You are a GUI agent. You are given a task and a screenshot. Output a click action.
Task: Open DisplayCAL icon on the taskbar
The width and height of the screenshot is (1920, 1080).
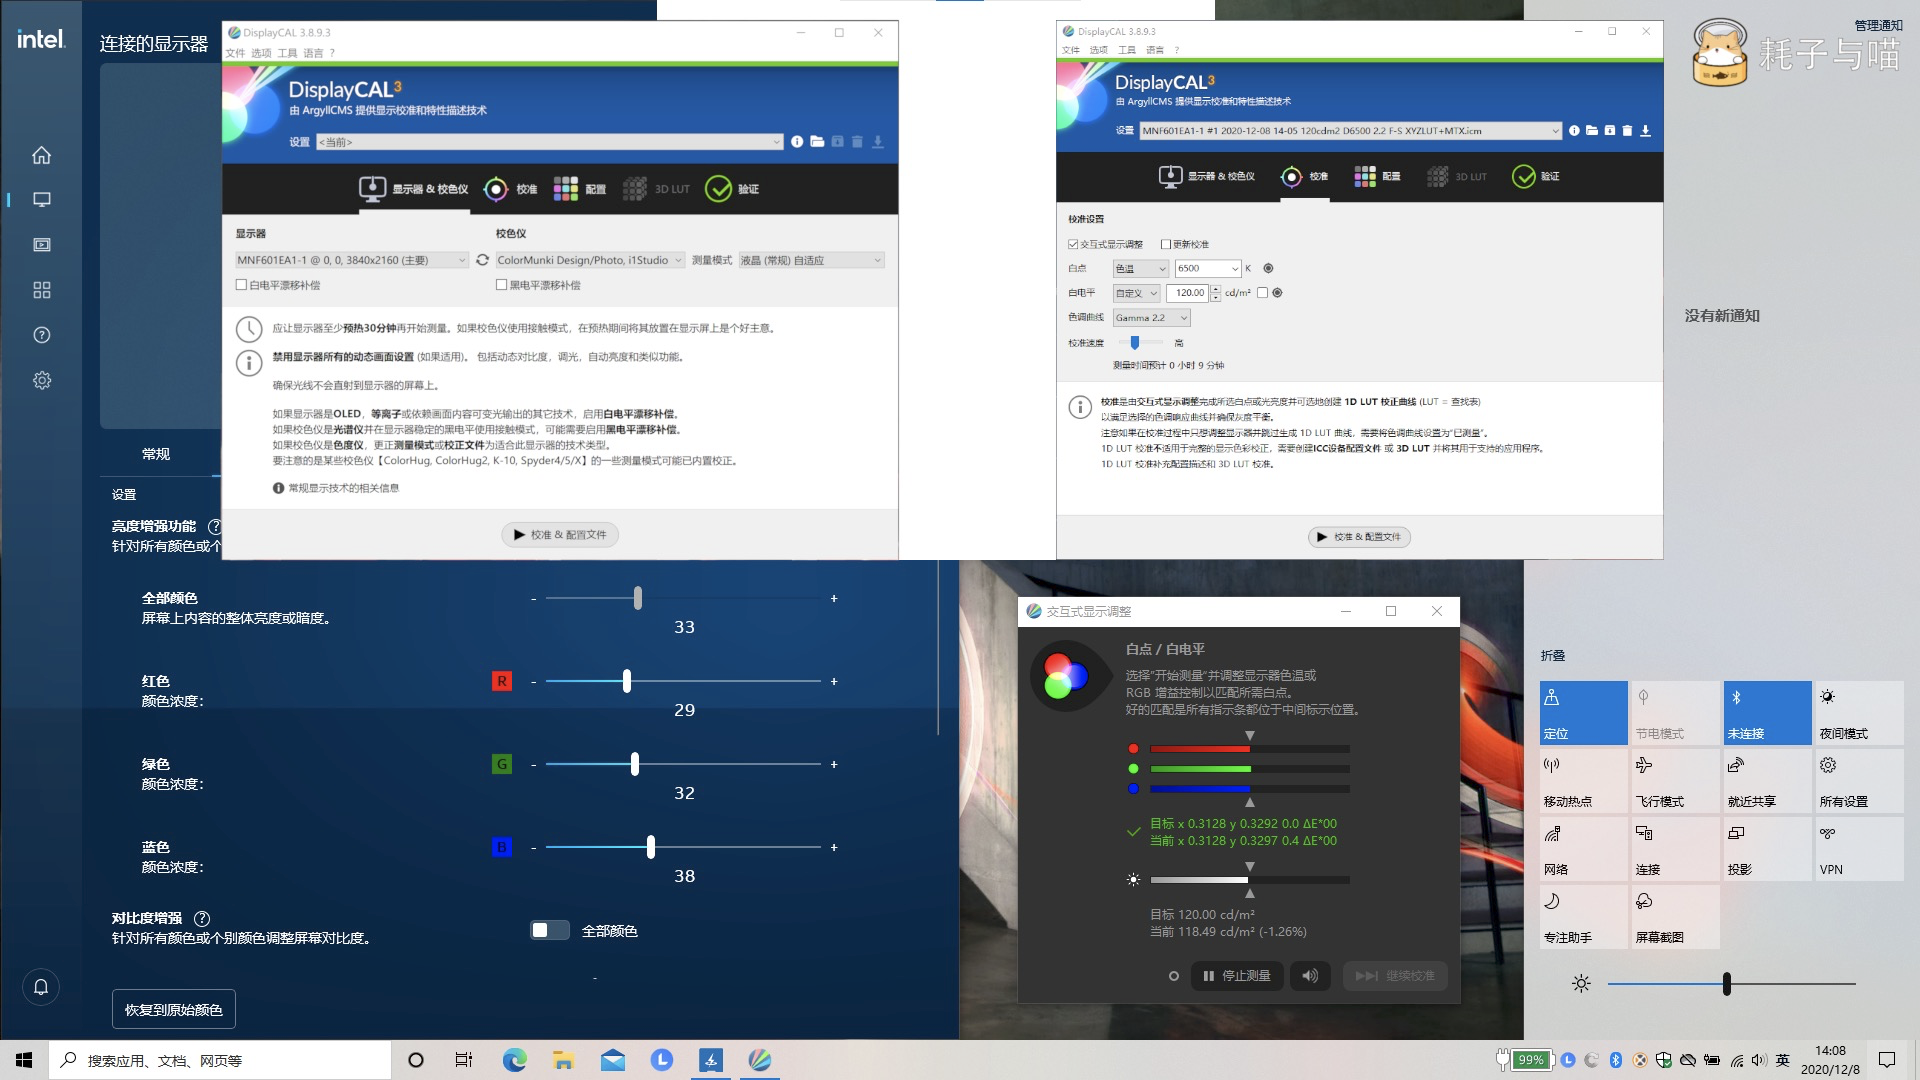(760, 1060)
